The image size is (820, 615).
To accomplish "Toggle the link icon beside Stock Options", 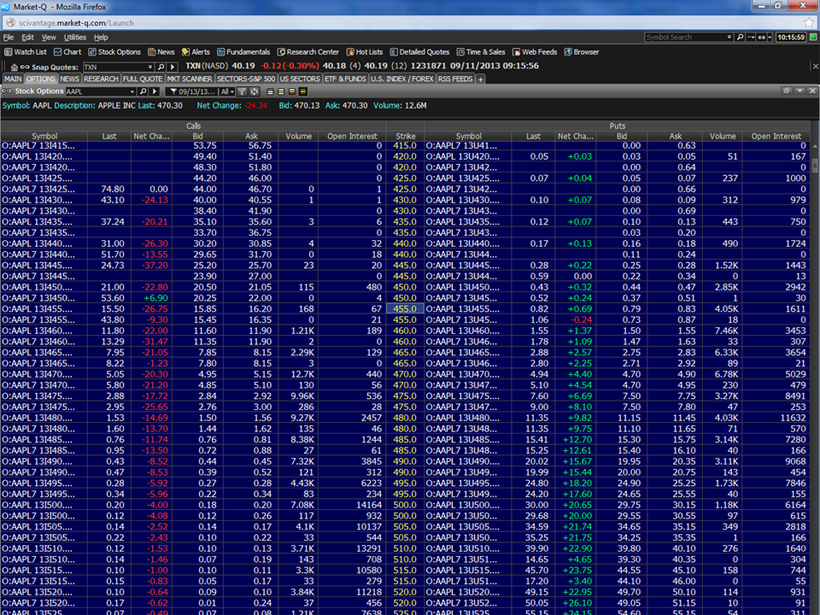I will 8,91.
